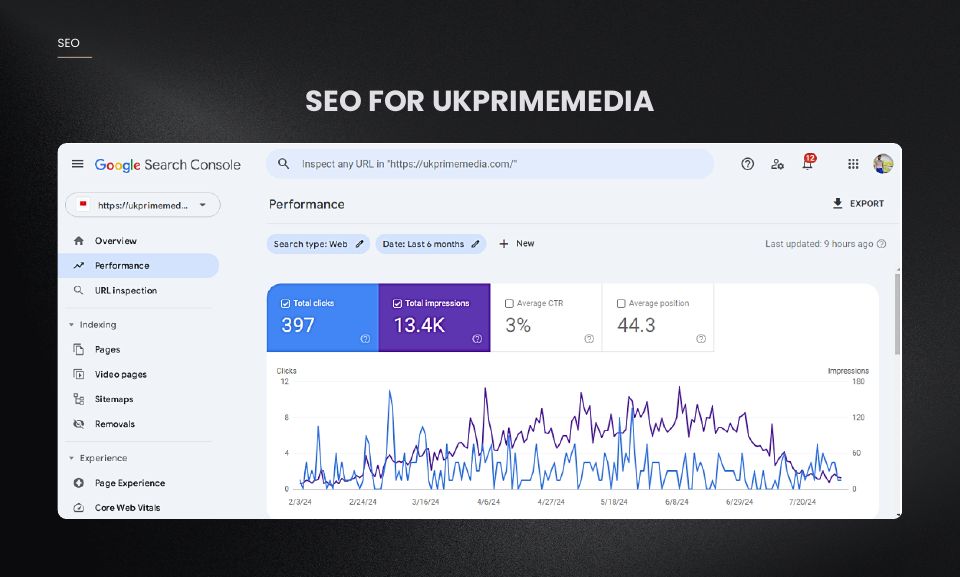Uncheck the Total clicks checkbox
The width and height of the screenshot is (960, 577).
pyautogui.click(x=285, y=303)
